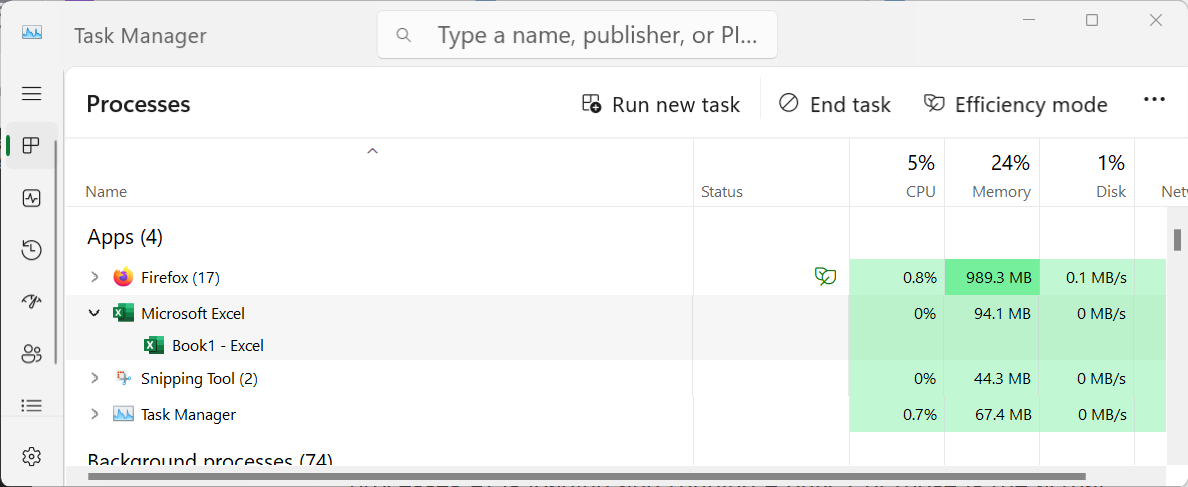Screen dimensions: 1188x487
Task: Open the Details page sidebar icon
Action: [31, 405]
